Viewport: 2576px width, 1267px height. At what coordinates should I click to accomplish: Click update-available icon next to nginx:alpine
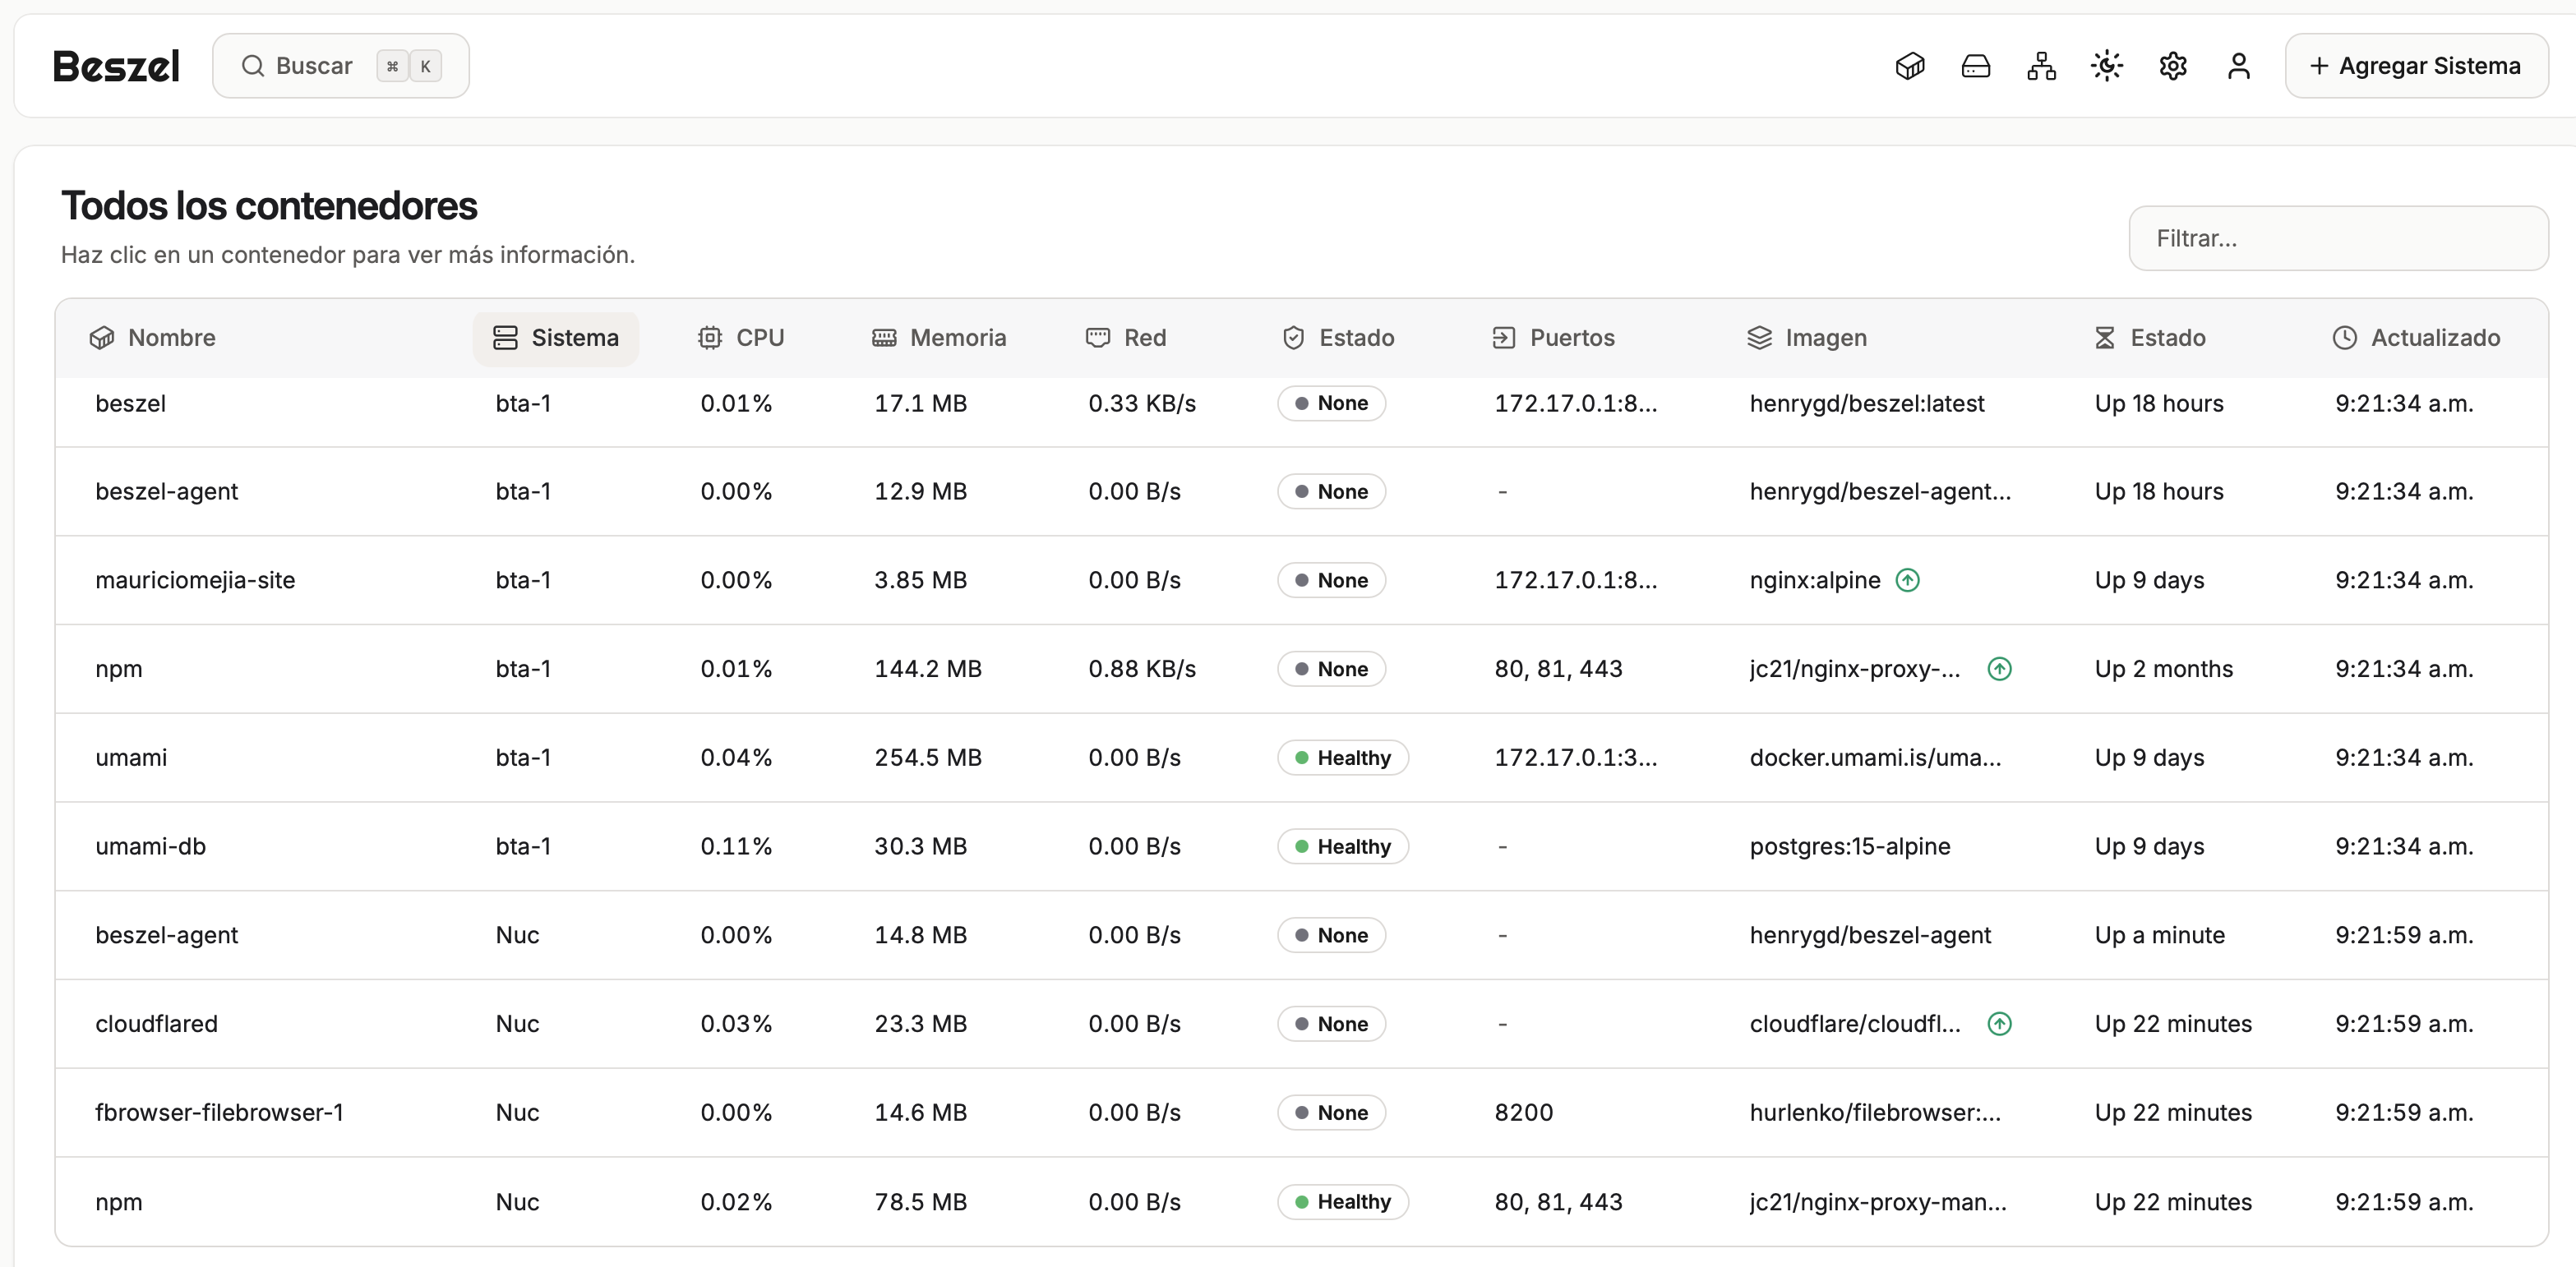[1908, 580]
